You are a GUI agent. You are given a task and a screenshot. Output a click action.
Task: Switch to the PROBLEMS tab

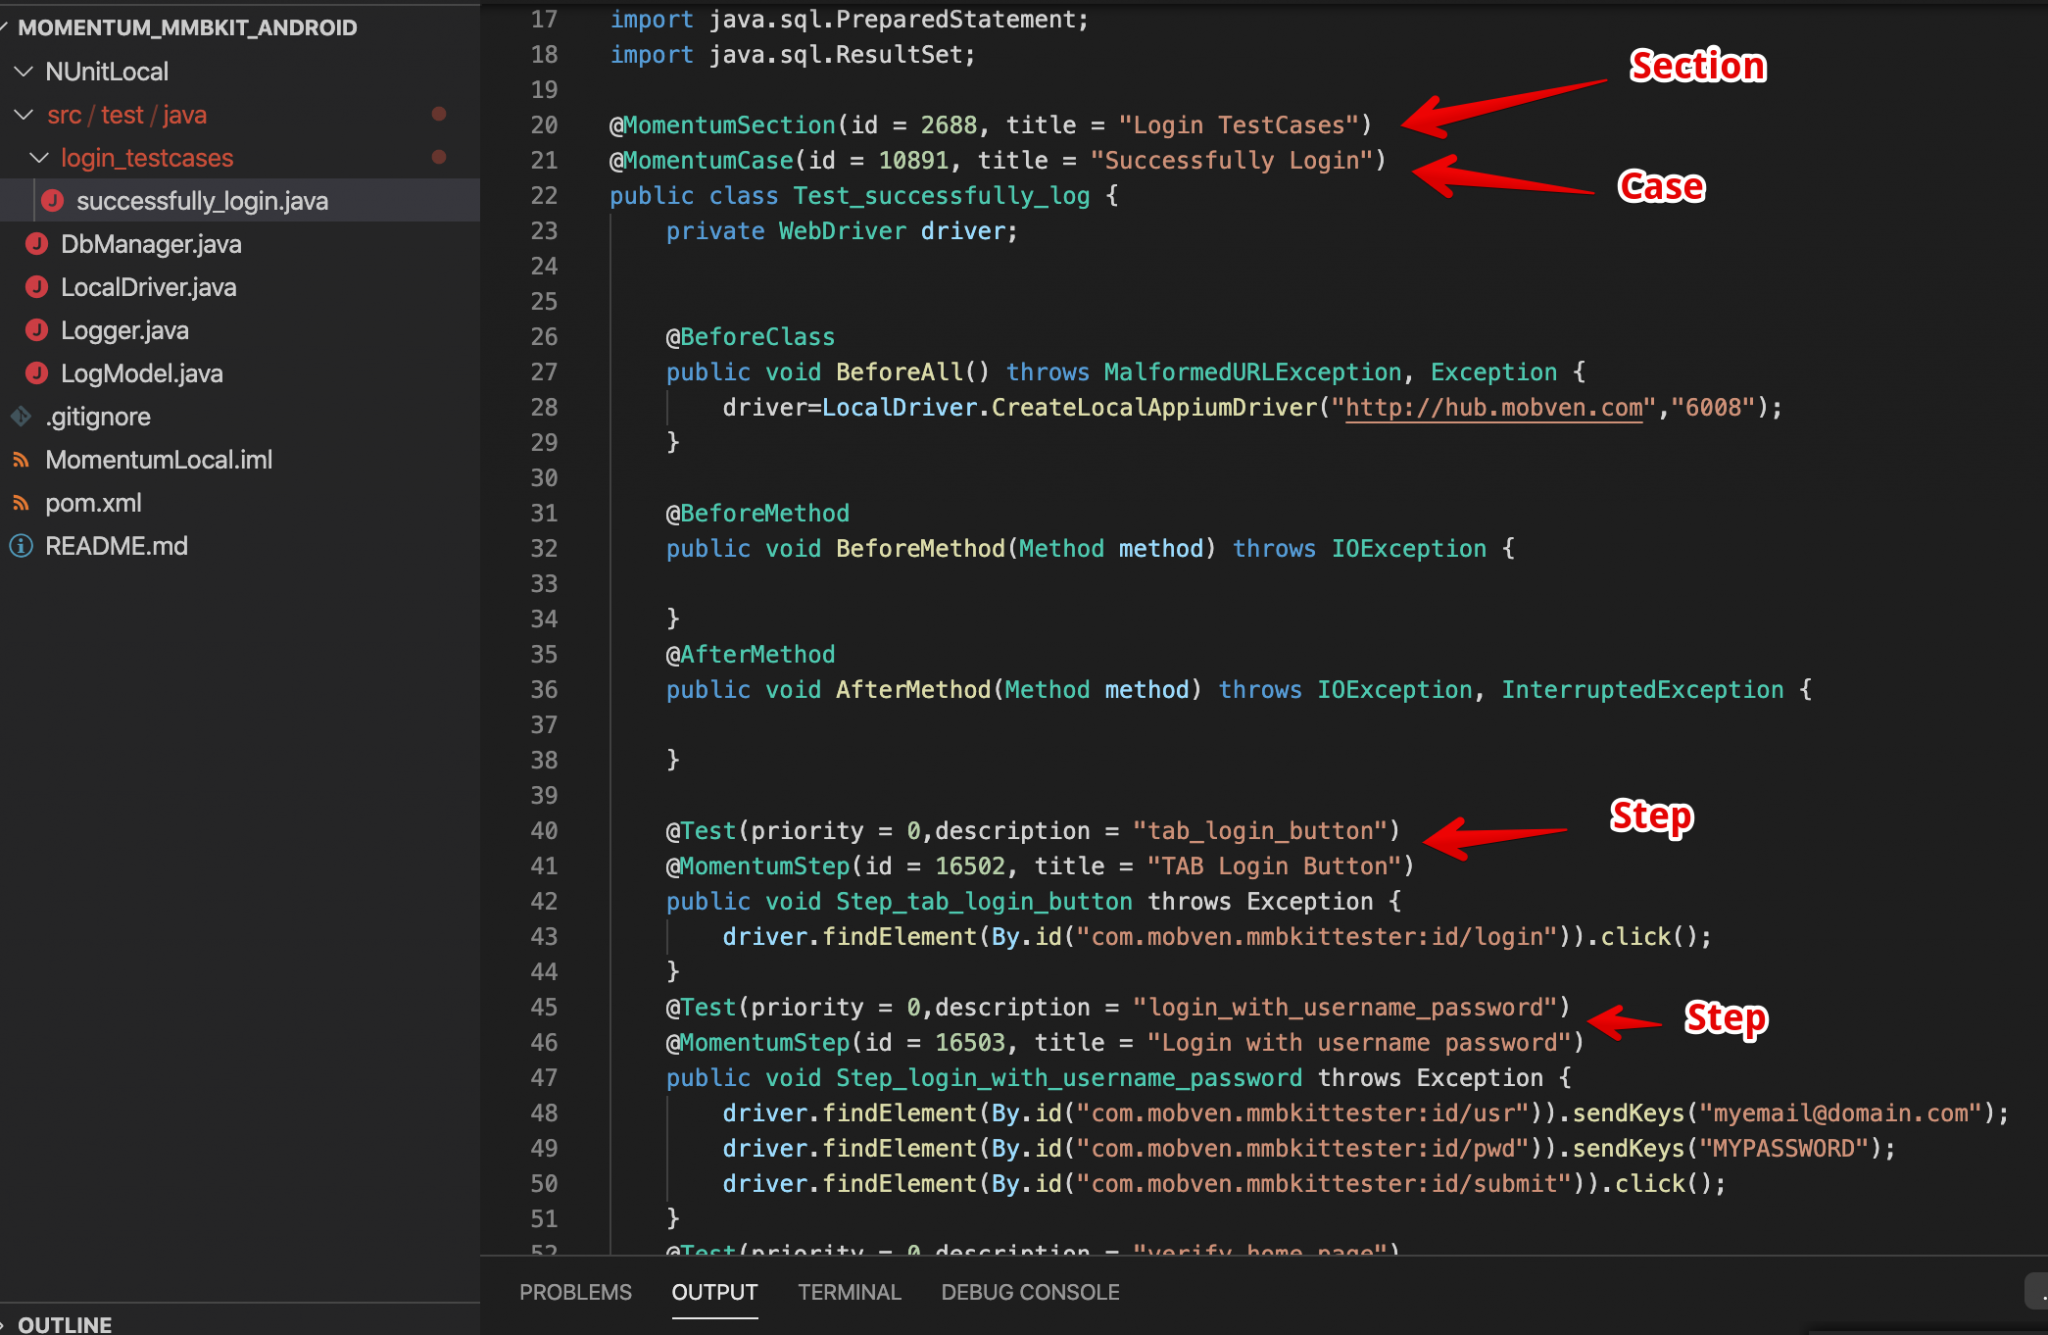(x=575, y=1292)
